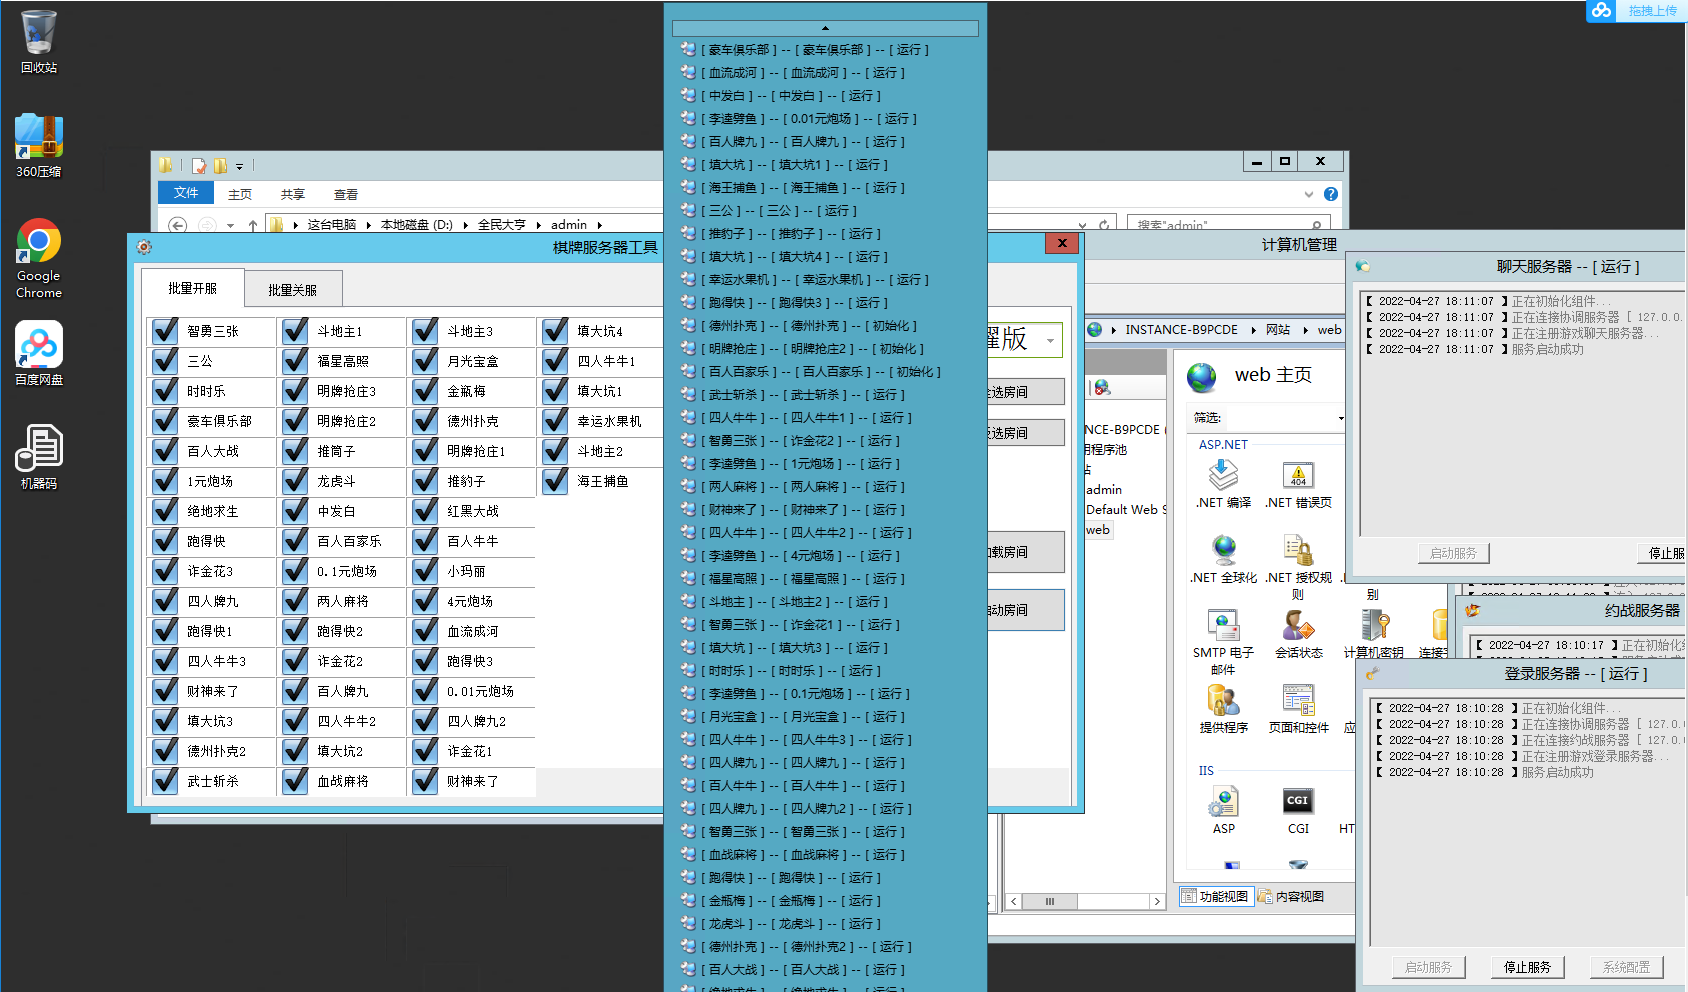Viewport: 1688px width, 992px height.
Task: Open the .NET 全球化 globe icon
Action: (1224, 550)
